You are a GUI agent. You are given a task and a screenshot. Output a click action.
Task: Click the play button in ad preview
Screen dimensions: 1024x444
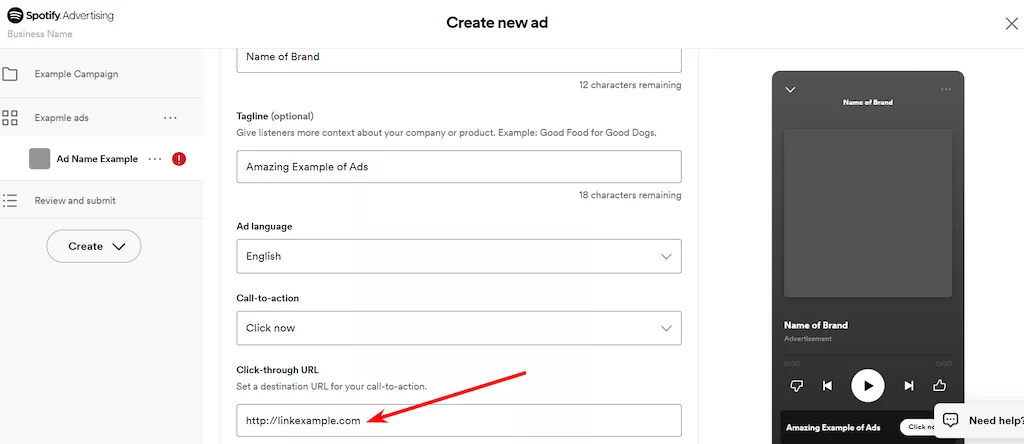click(868, 386)
